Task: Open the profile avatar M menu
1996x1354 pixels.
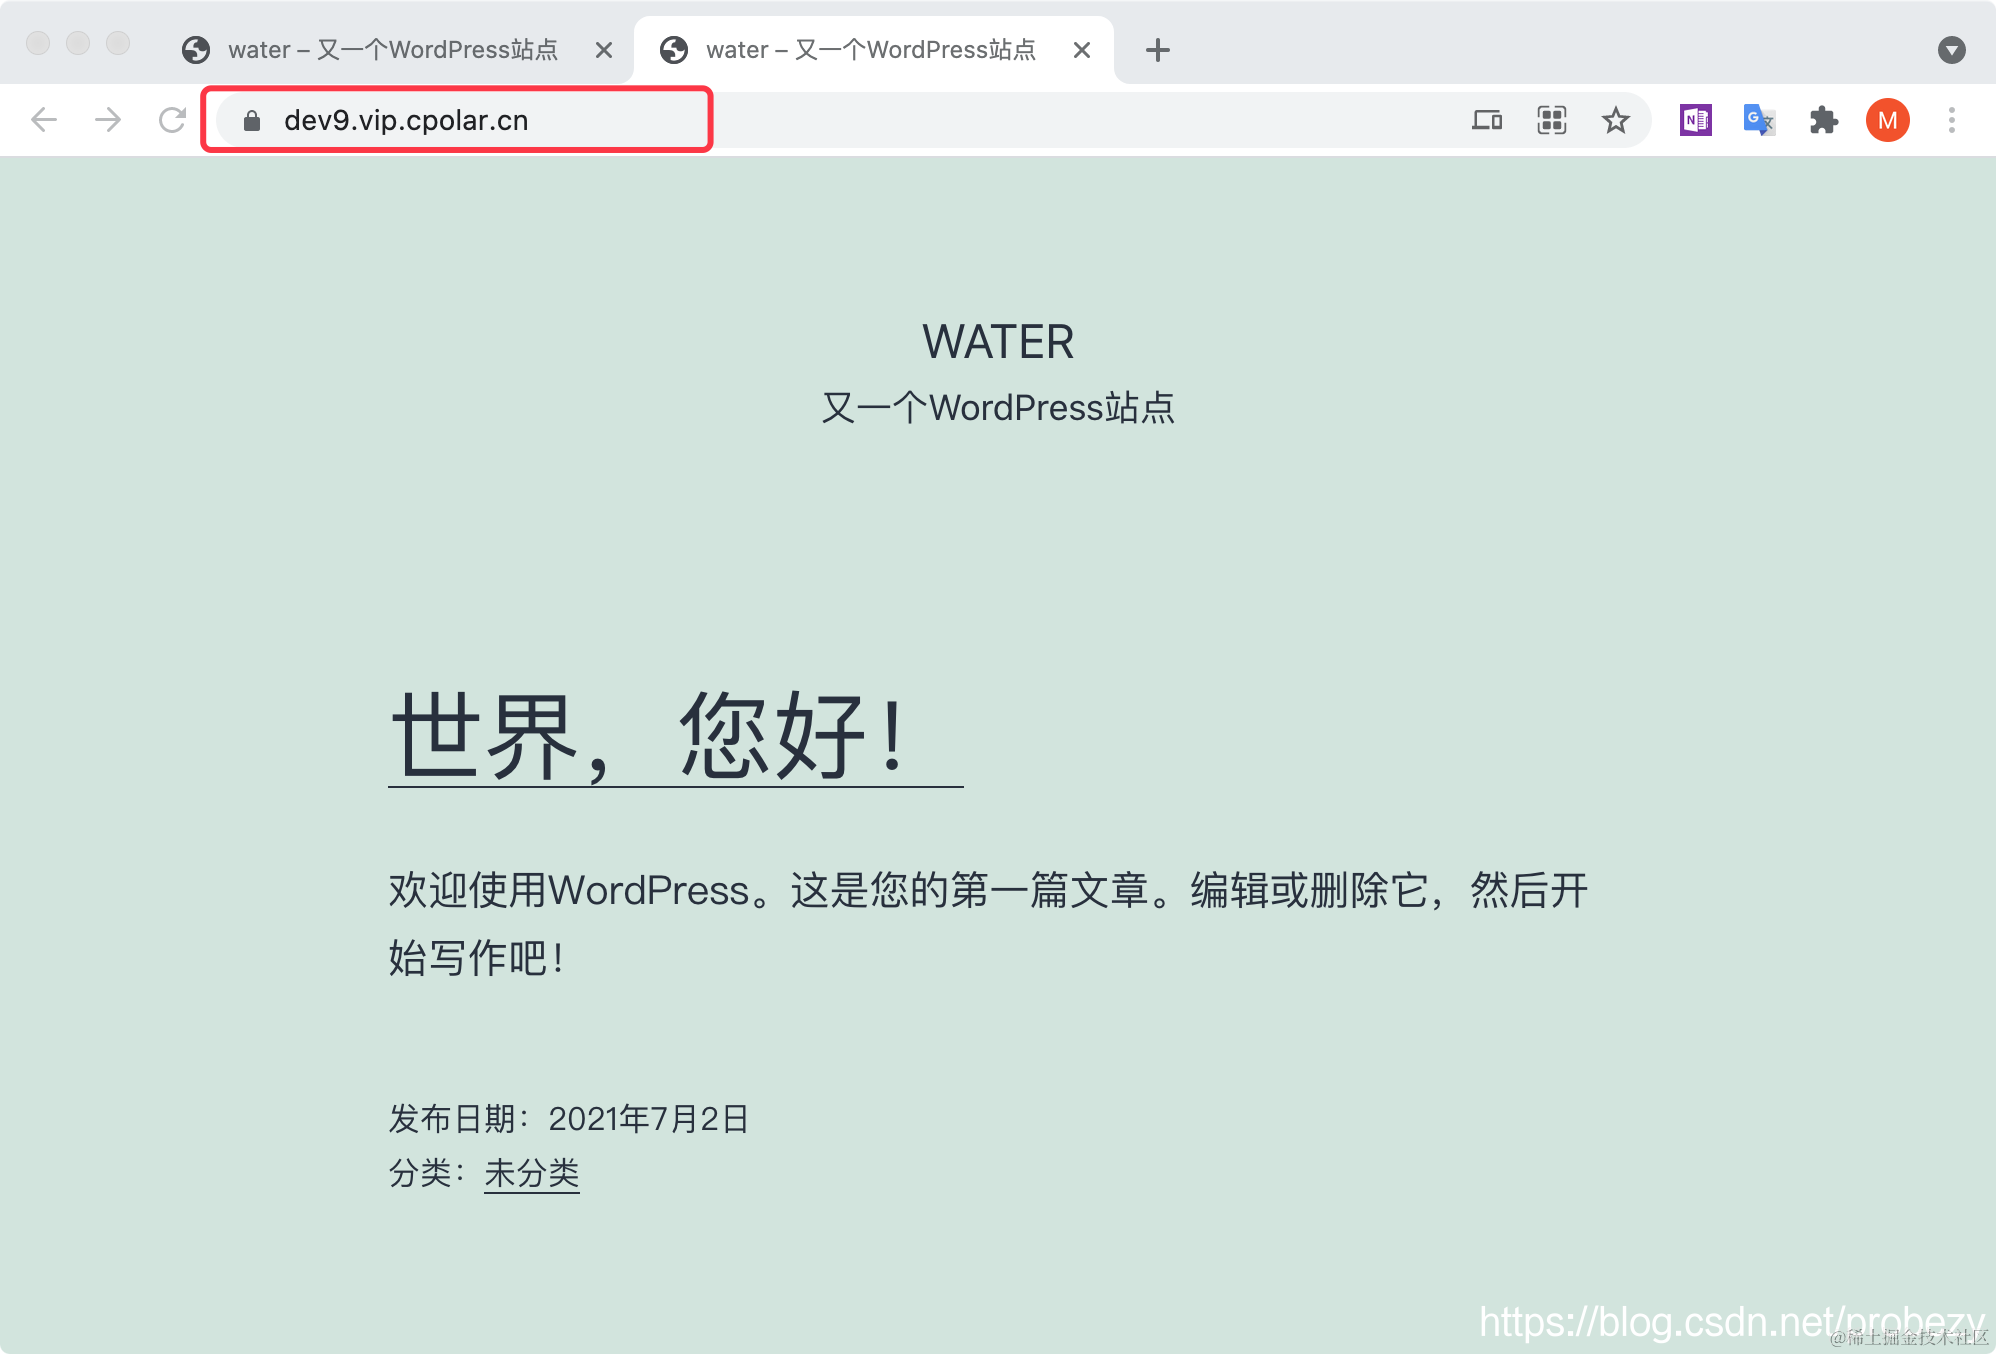Action: pos(1887,120)
